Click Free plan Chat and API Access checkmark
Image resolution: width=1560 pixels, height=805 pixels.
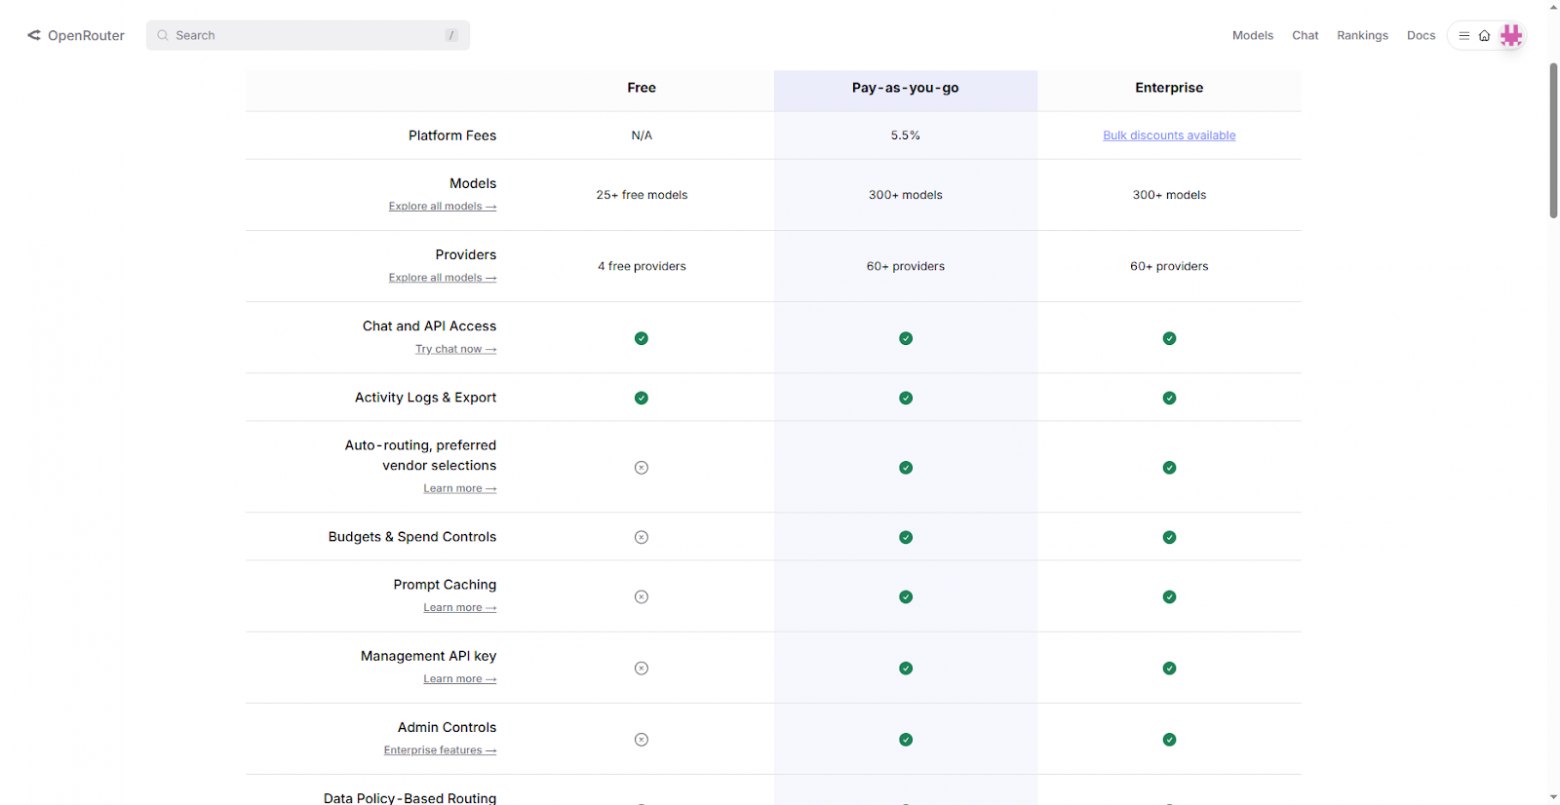pyautogui.click(x=641, y=338)
